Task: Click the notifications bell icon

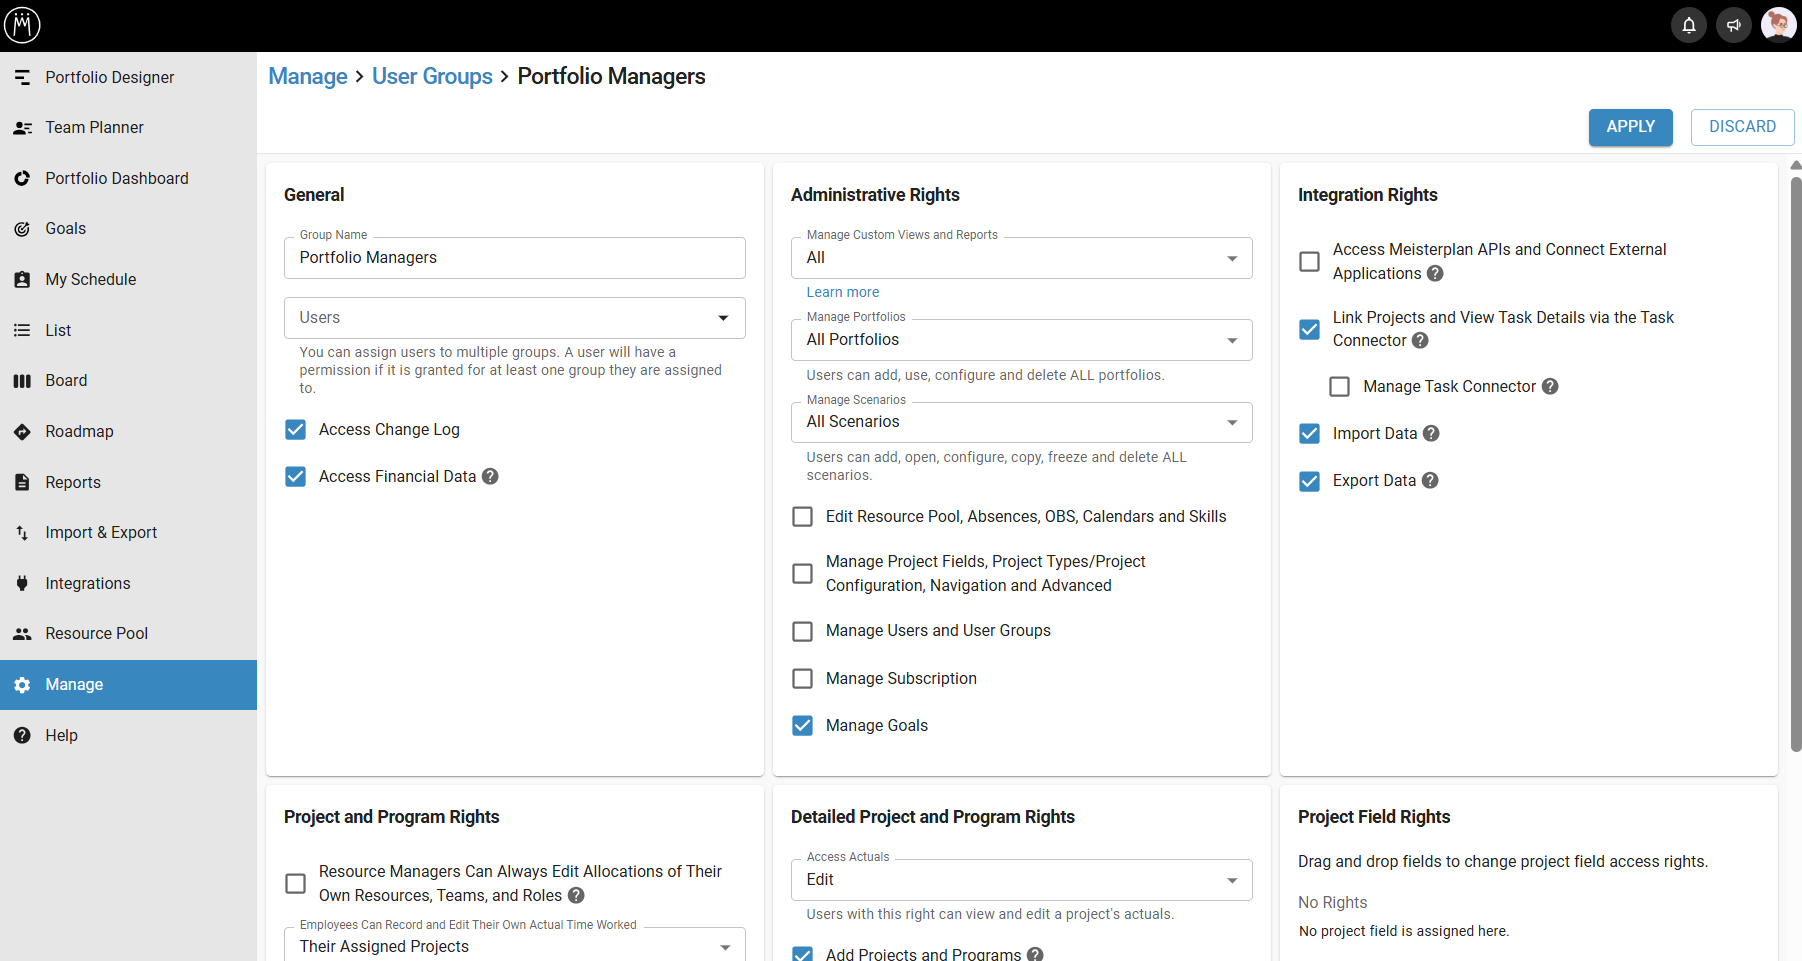Action: click(x=1688, y=25)
